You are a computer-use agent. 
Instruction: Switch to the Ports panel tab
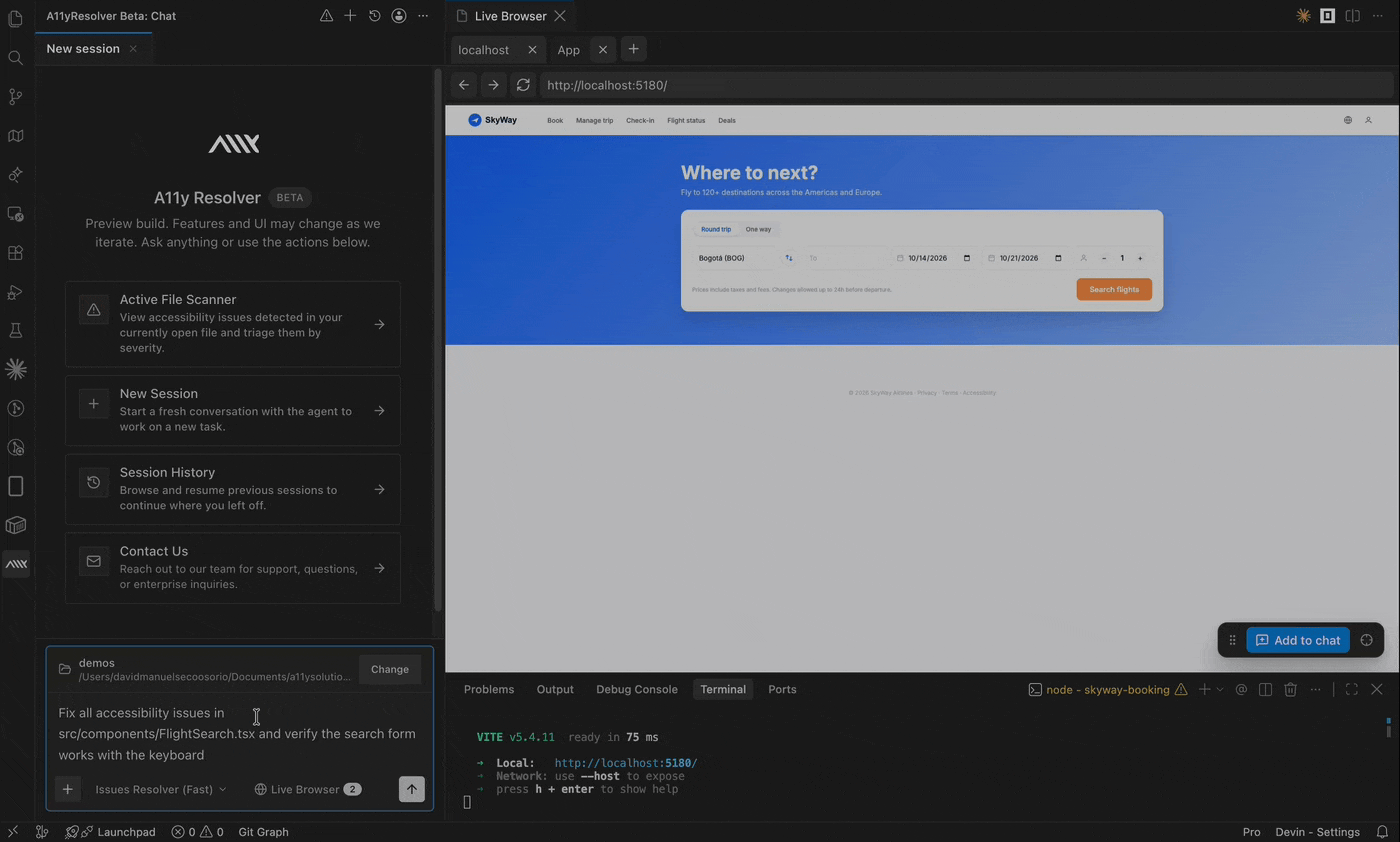point(782,689)
